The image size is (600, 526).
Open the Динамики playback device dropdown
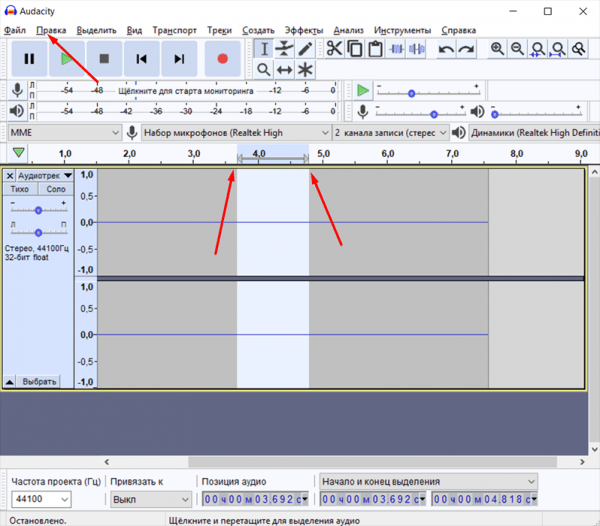[x=534, y=133]
